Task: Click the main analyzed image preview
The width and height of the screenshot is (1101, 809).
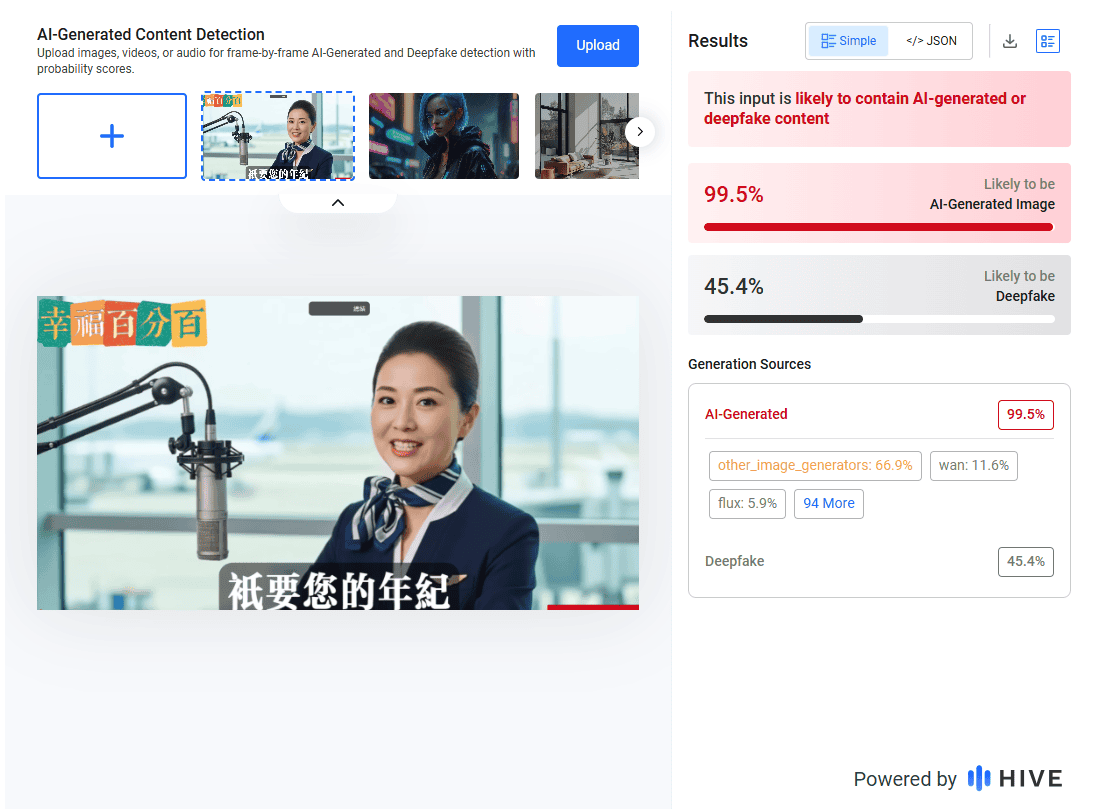Action: [x=338, y=453]
